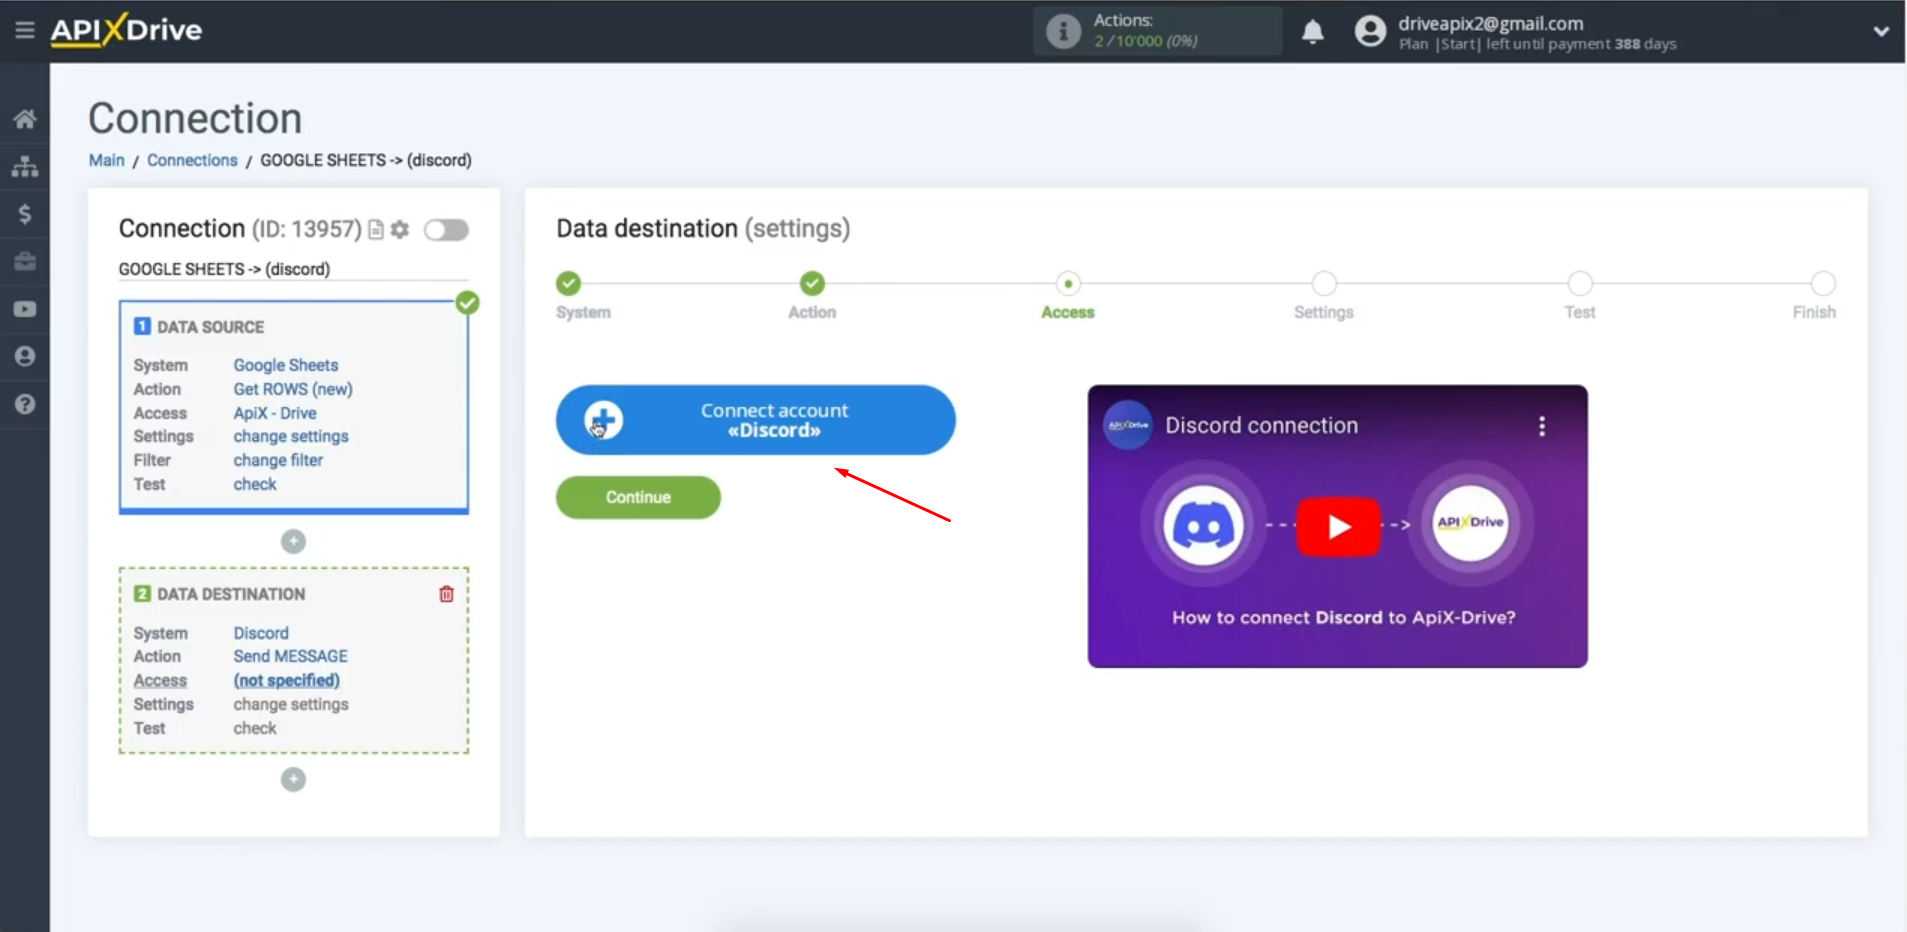Open the hamburger menu

point(24,29)
